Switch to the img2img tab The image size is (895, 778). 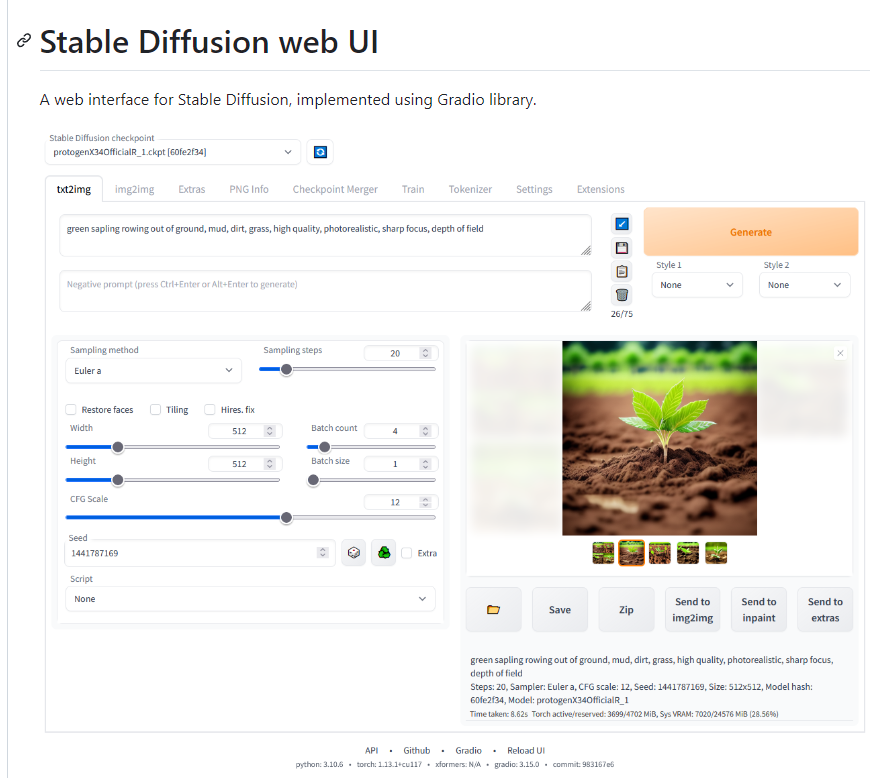point(135,189)
